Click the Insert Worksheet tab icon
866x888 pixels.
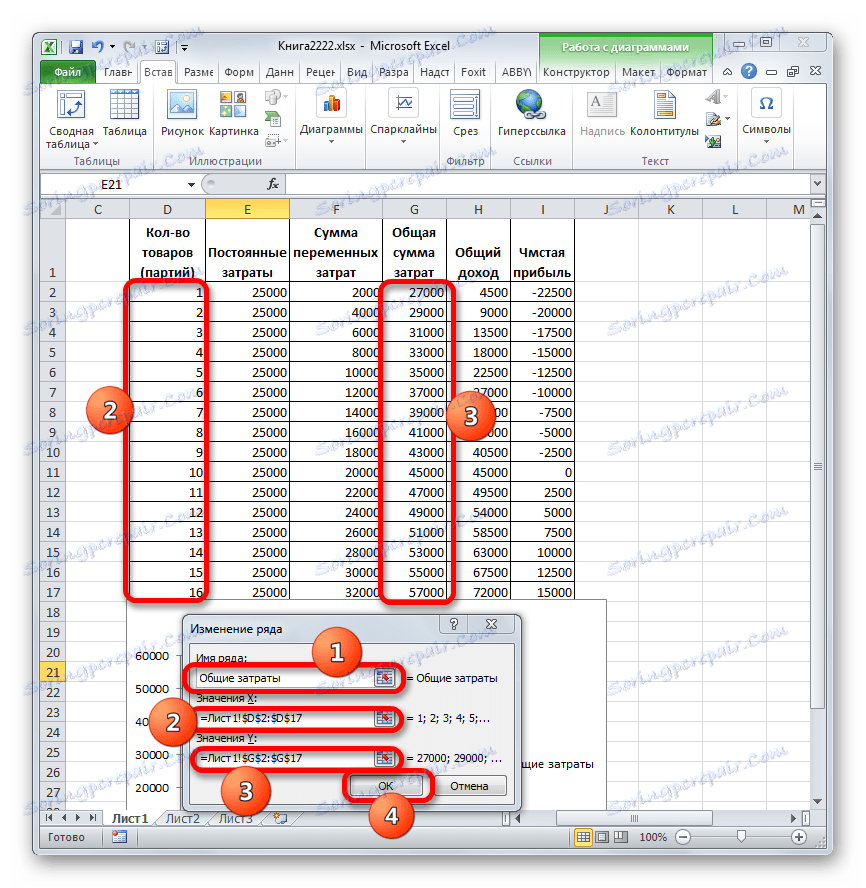pyautogui.click(x=280, y=818)
